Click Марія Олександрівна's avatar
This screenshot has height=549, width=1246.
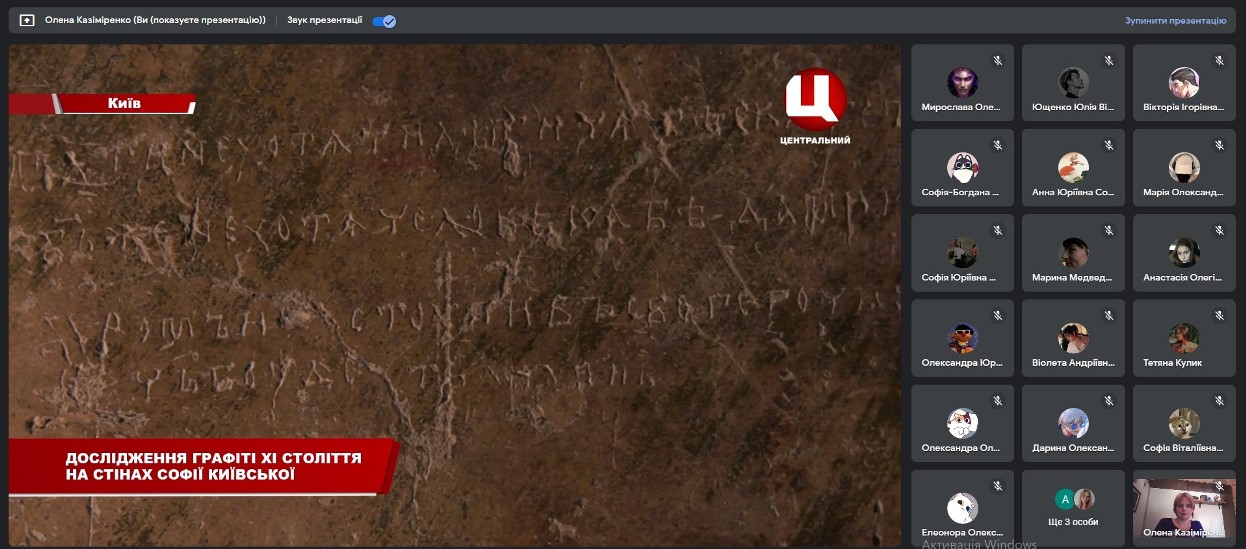[x=1184, y=167]
